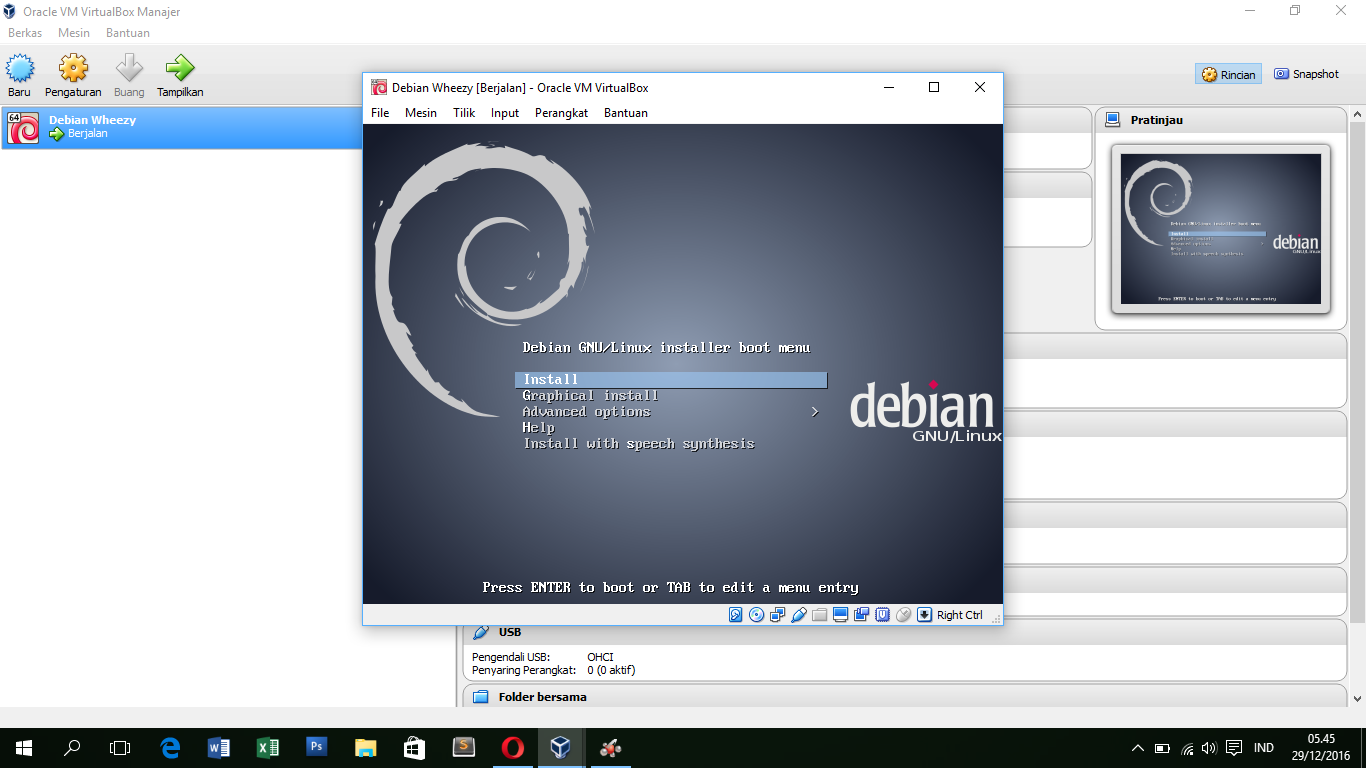Click the greyed Buang toolbar icon
This screenshot has width=1366, height=768.
tap(129, 69)
